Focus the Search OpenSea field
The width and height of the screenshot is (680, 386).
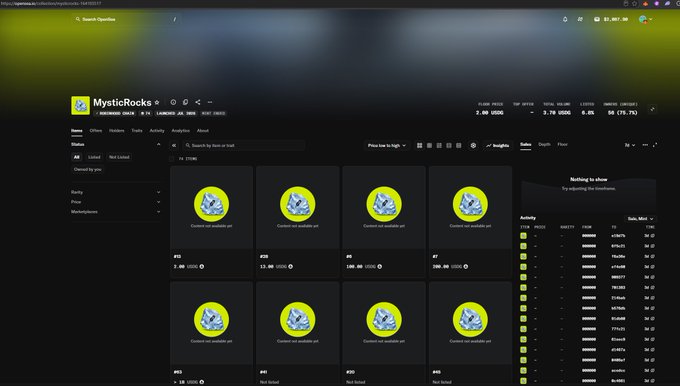126,19
